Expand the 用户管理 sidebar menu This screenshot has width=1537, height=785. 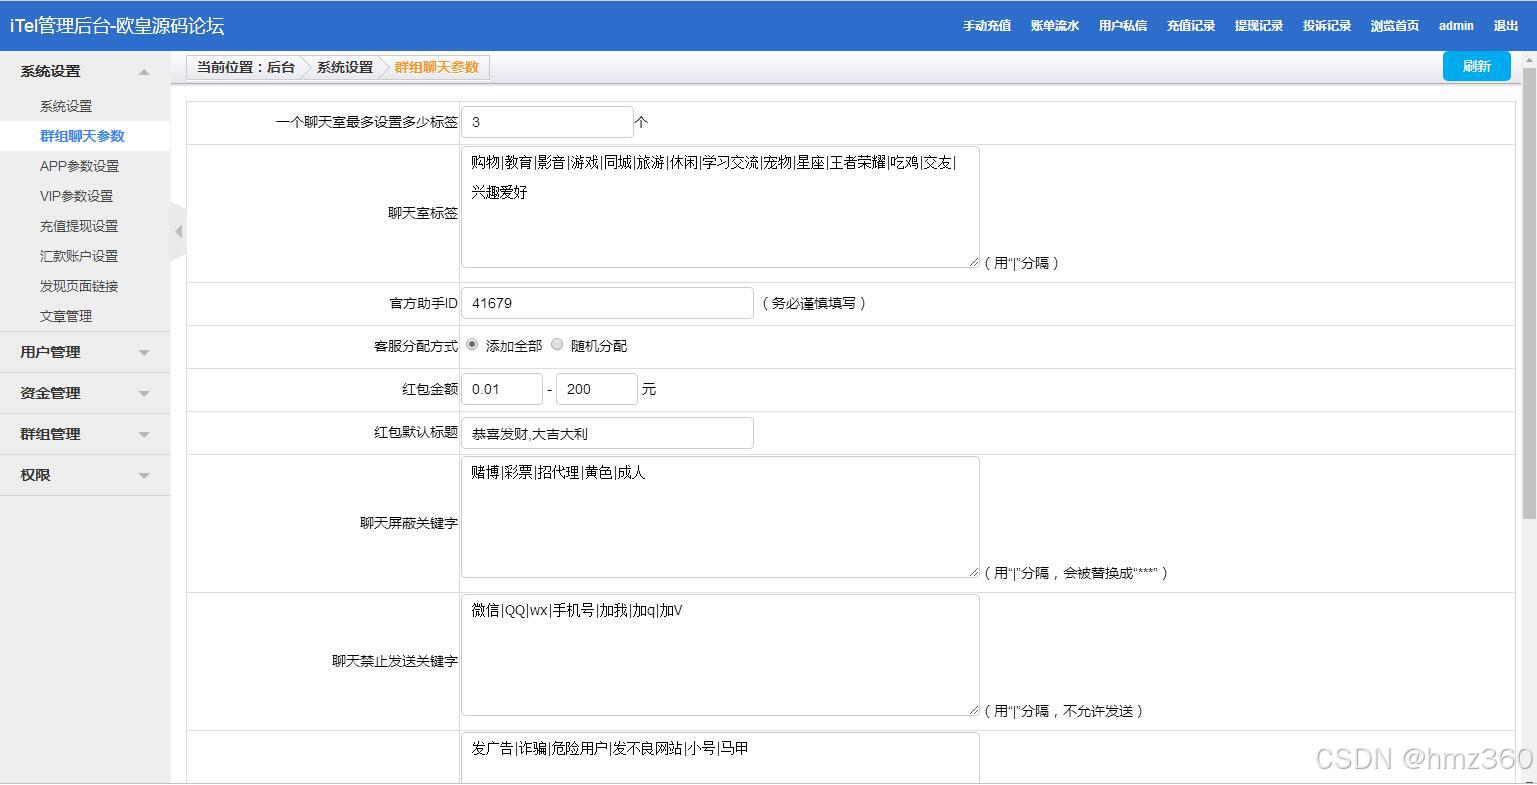[x=85, y=352]
